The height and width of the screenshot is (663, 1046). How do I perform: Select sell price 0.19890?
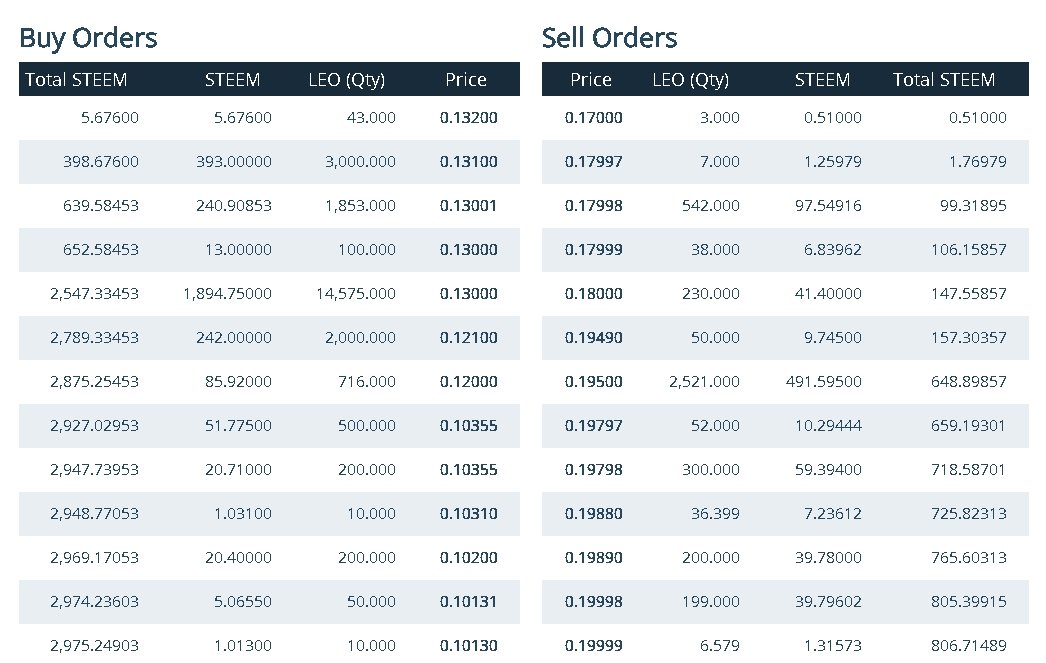(594, 558)
